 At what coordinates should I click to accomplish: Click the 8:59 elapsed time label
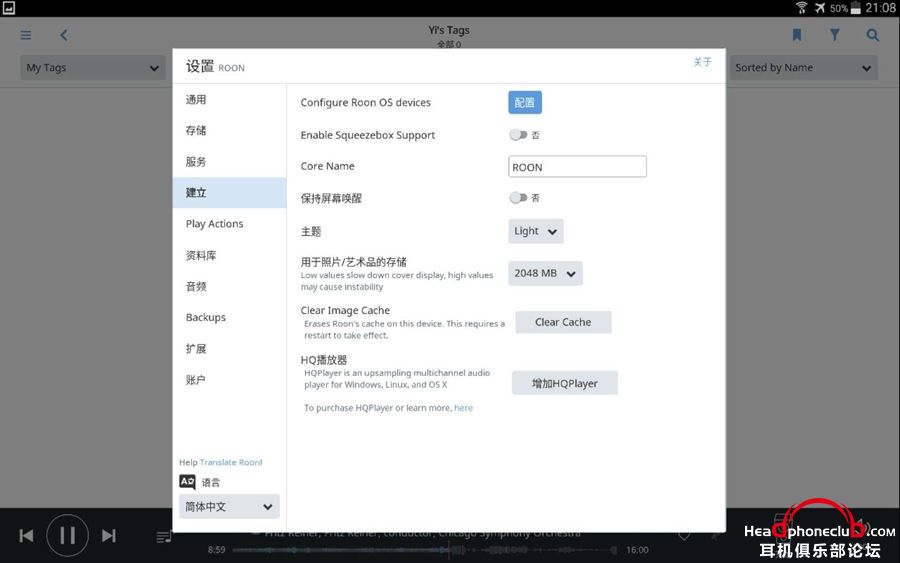coord(216,550)
